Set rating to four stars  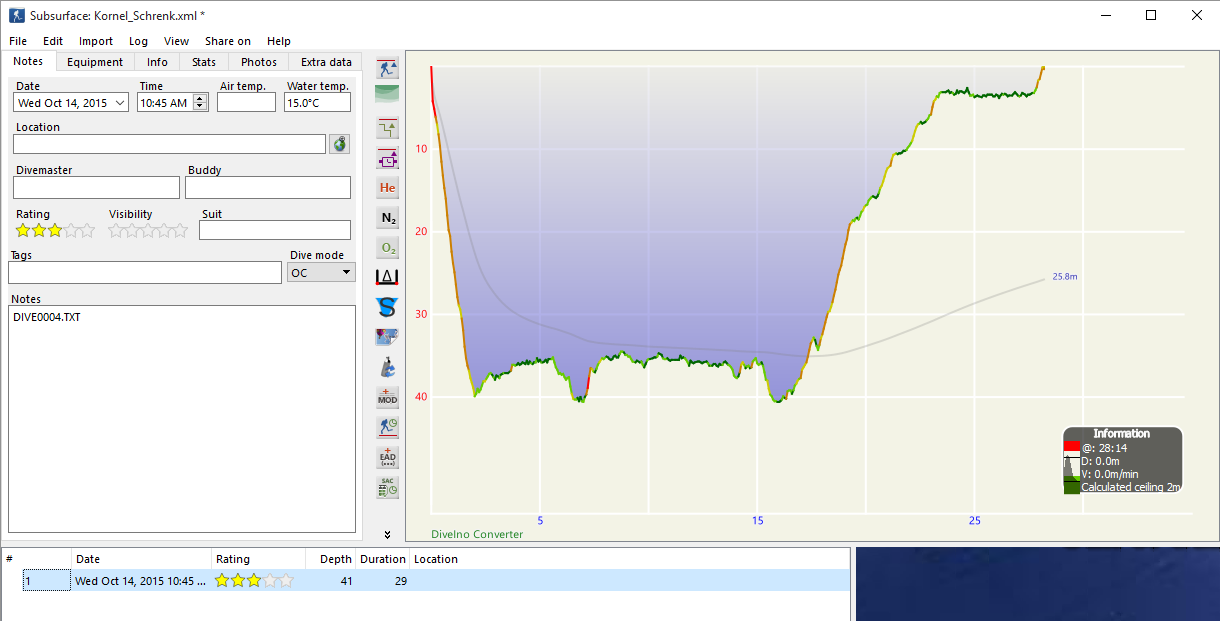[x=71, y=230]
